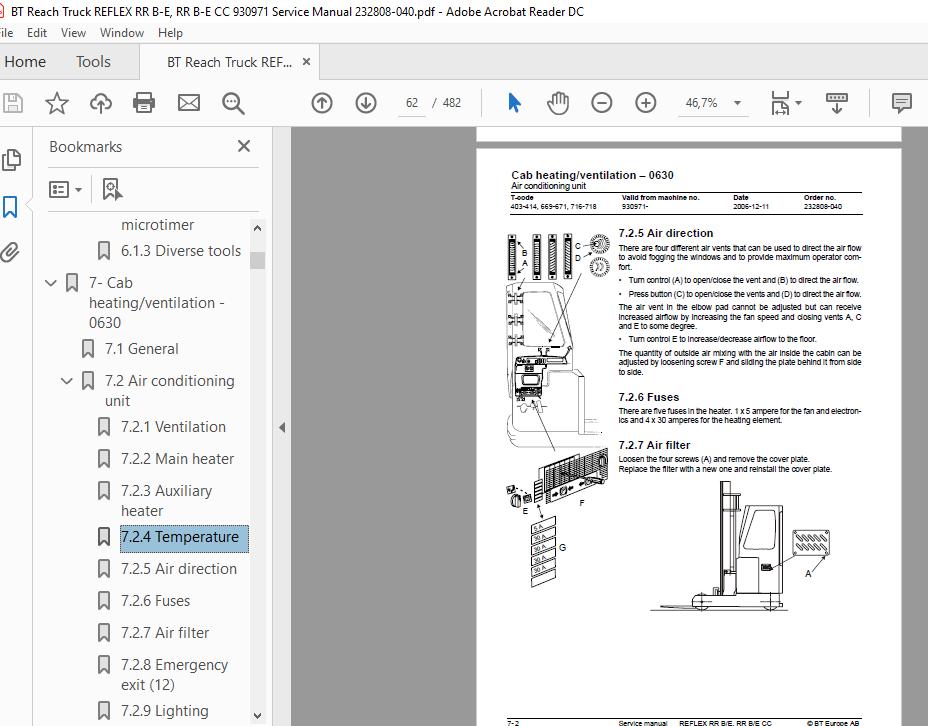Print the current document
The width and height of the screenshot is (928, 726).
144,103
